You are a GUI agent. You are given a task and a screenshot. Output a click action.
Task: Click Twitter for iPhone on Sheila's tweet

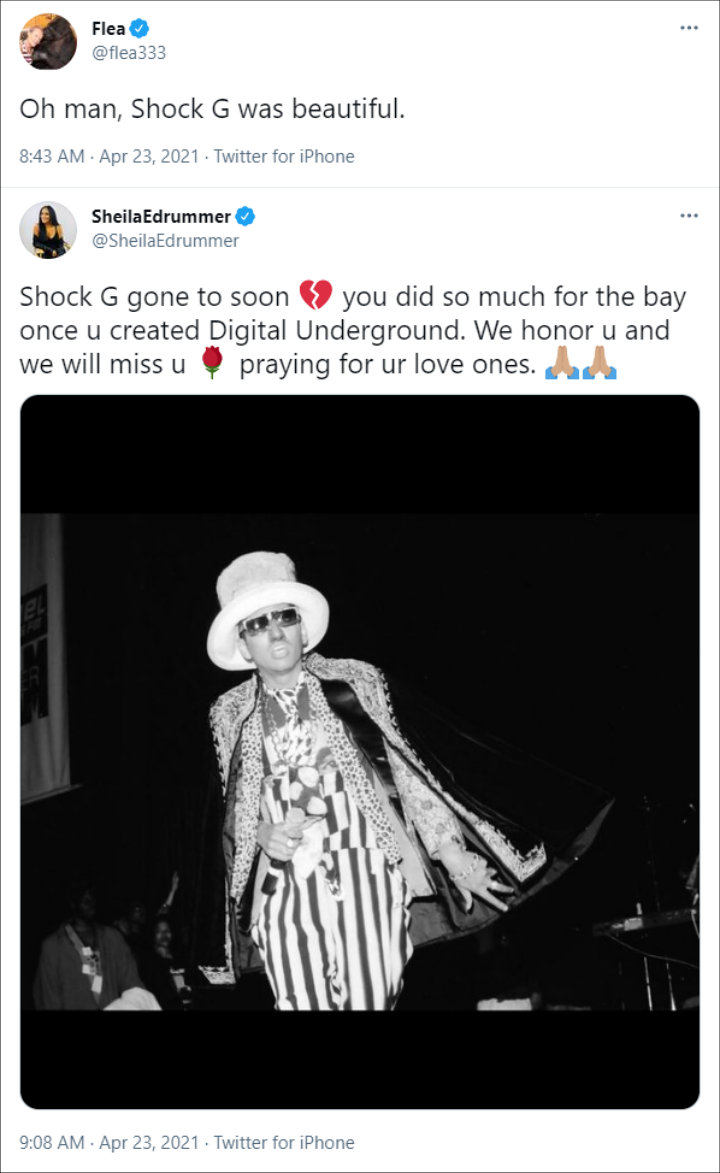(284, 1142)
